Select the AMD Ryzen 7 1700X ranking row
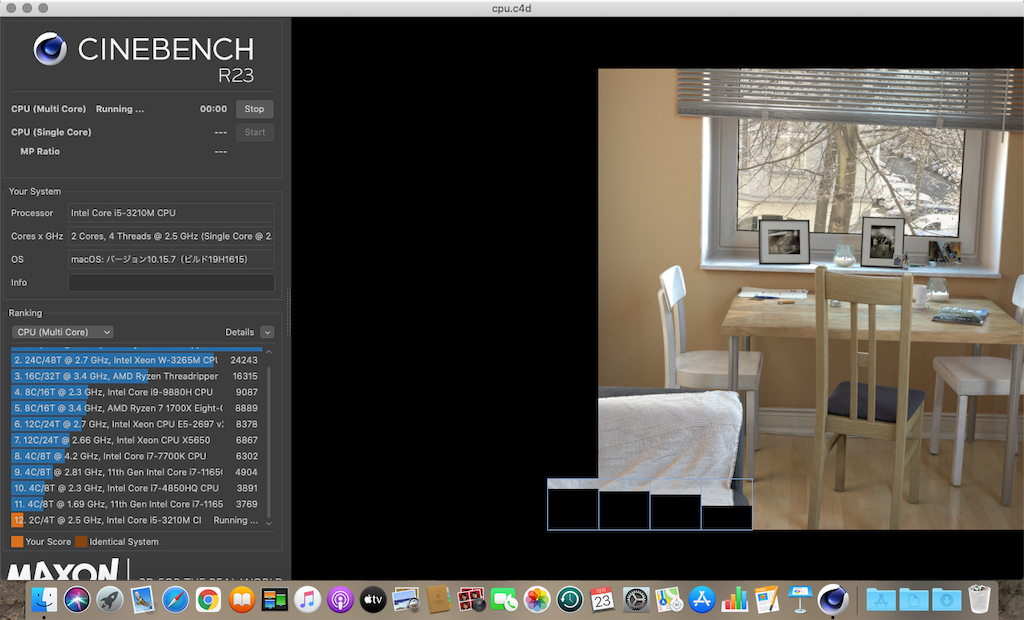 [x=136, y=408]
